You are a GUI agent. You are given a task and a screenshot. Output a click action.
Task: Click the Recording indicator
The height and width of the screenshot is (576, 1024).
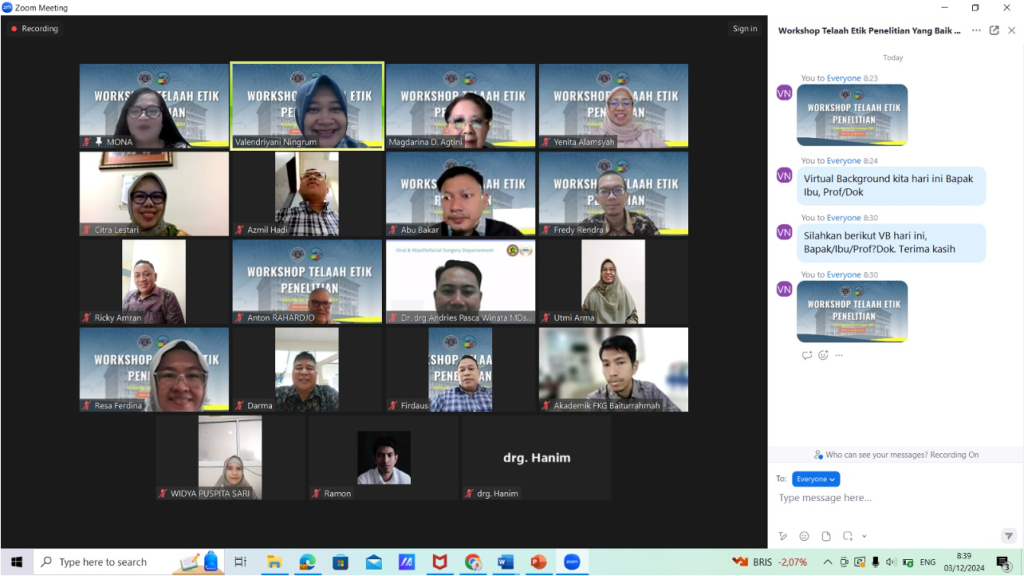[35, 29]
